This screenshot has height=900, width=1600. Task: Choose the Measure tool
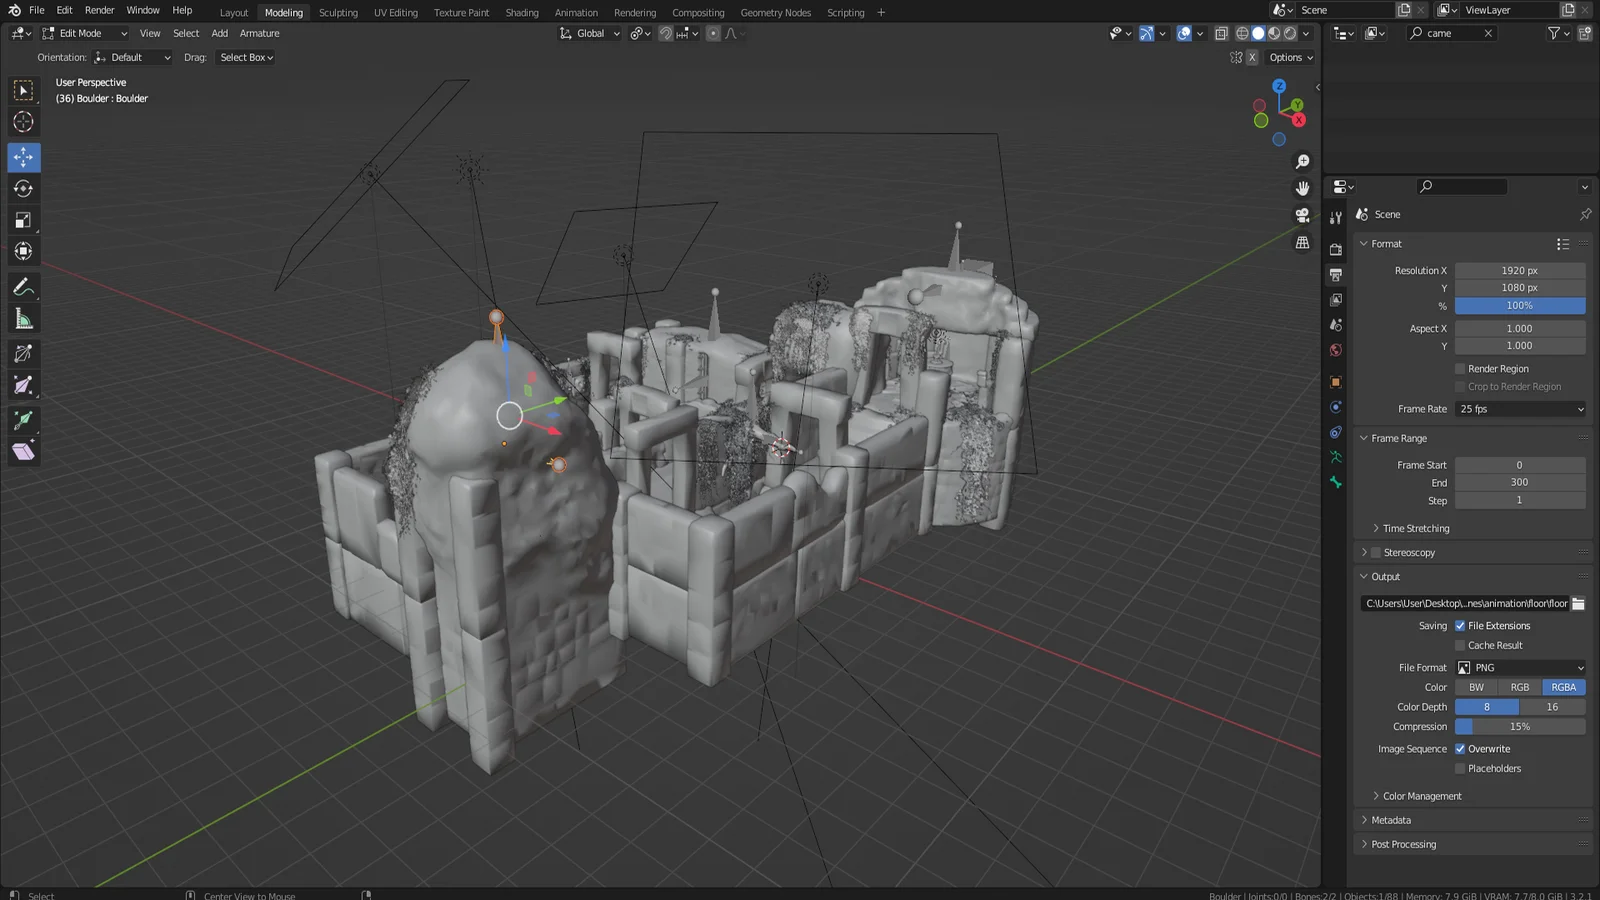[x=24, y=320]
